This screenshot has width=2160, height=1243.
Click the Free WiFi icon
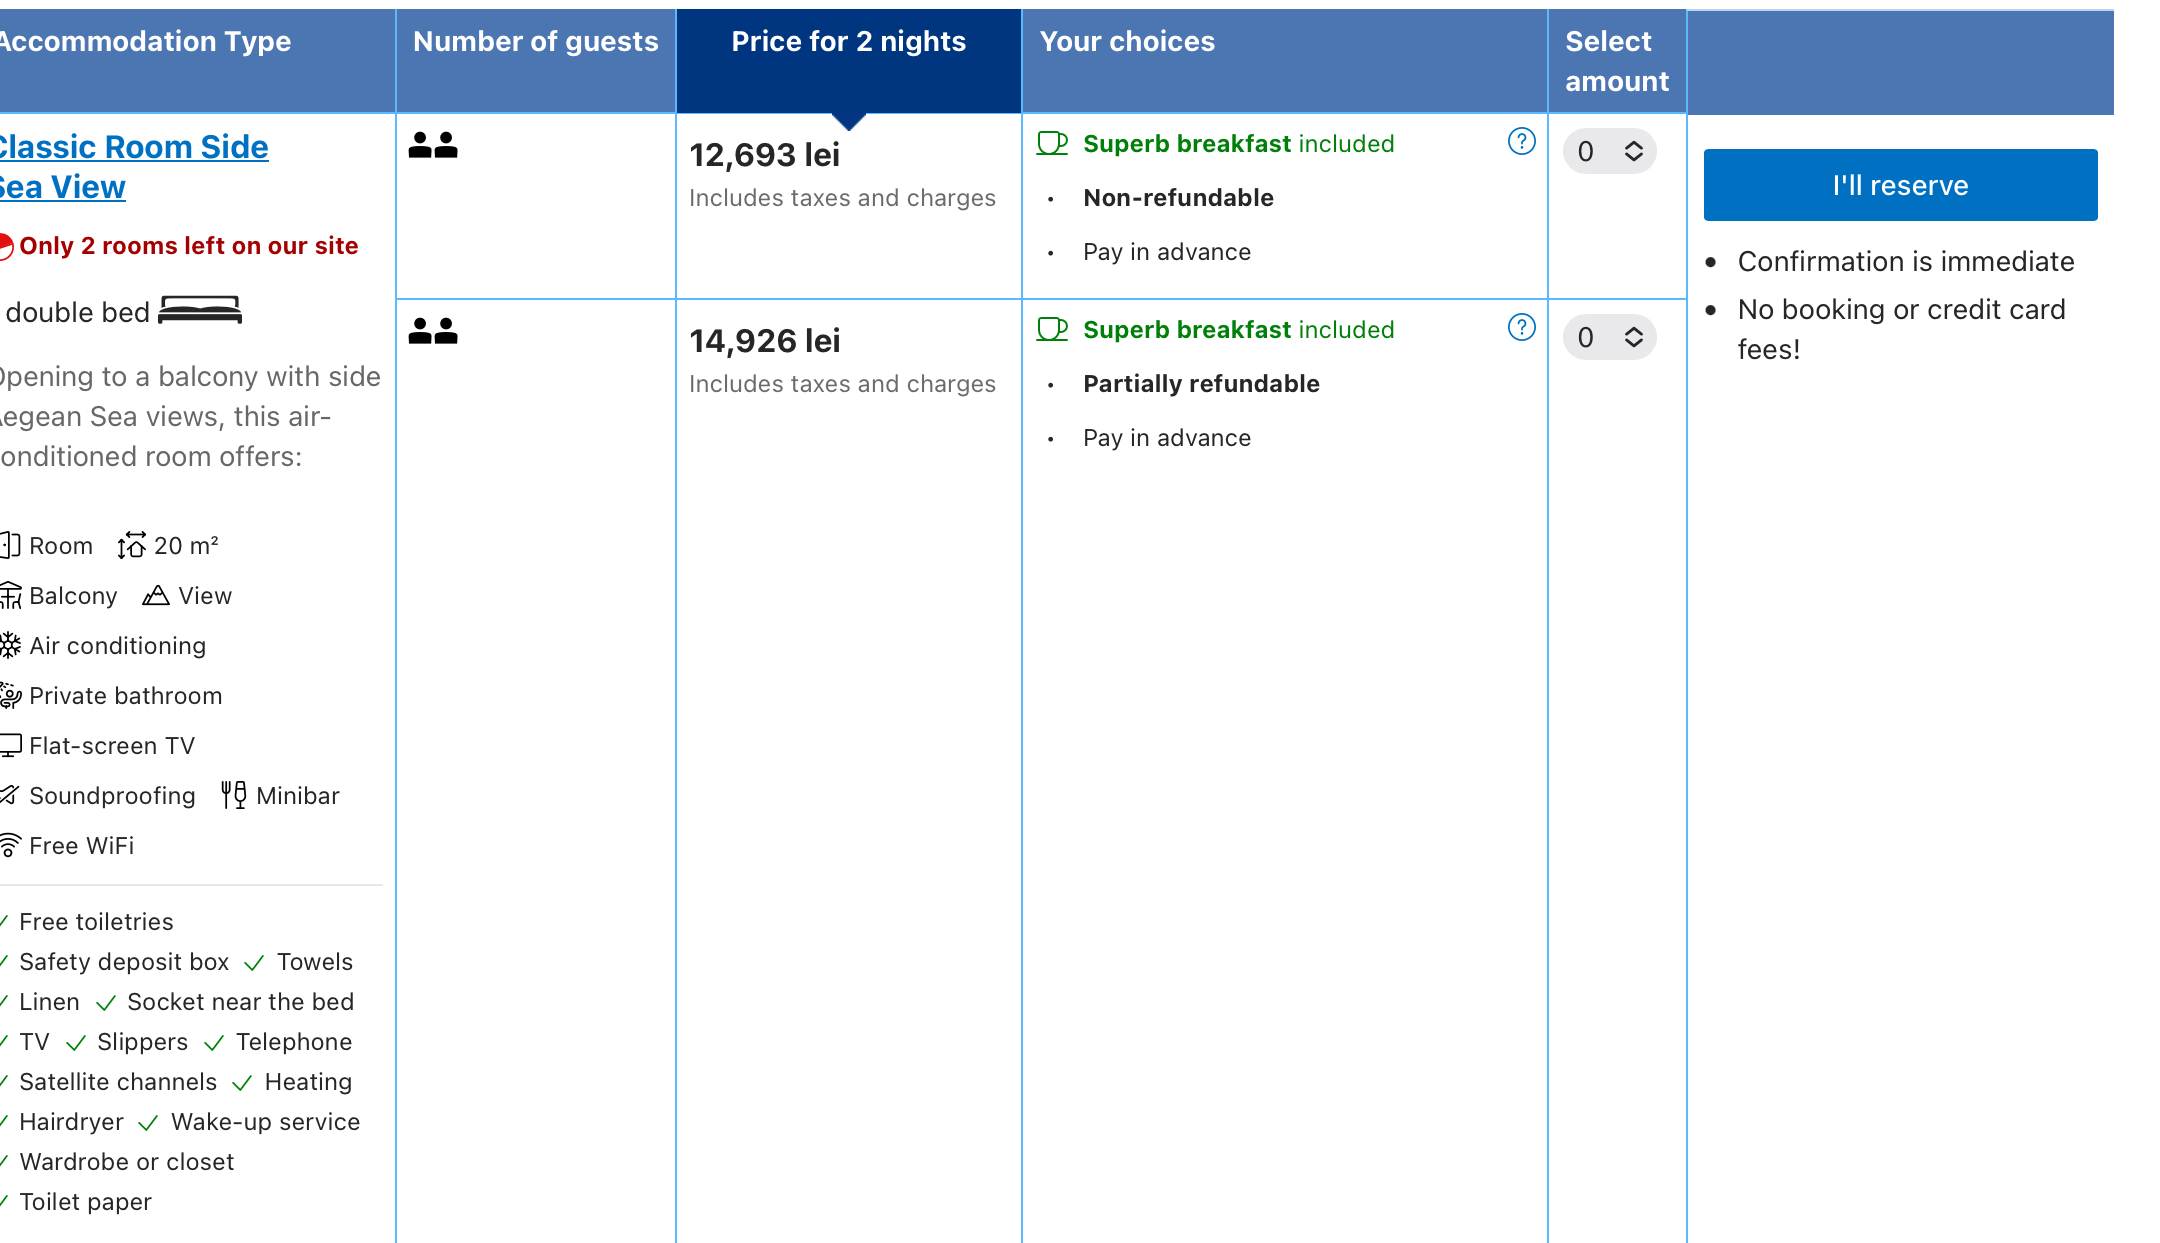(x=10, y=846)
